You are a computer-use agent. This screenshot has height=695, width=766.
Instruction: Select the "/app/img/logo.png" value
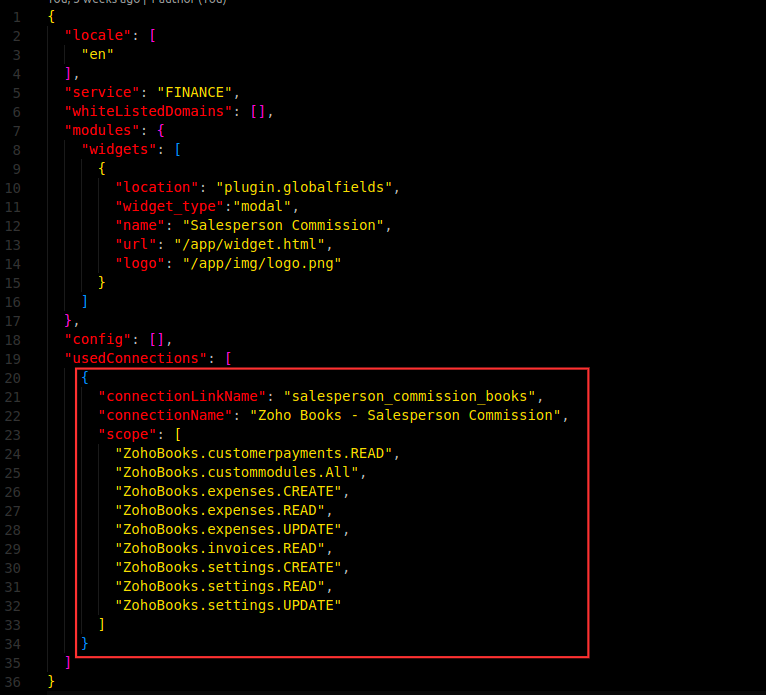262,264
